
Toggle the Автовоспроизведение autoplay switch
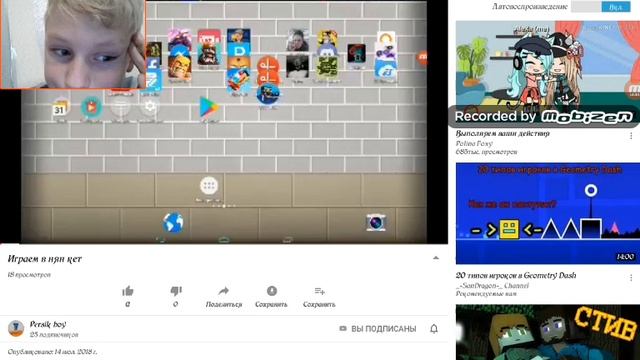pyautogui.click(x=601, y=7)
